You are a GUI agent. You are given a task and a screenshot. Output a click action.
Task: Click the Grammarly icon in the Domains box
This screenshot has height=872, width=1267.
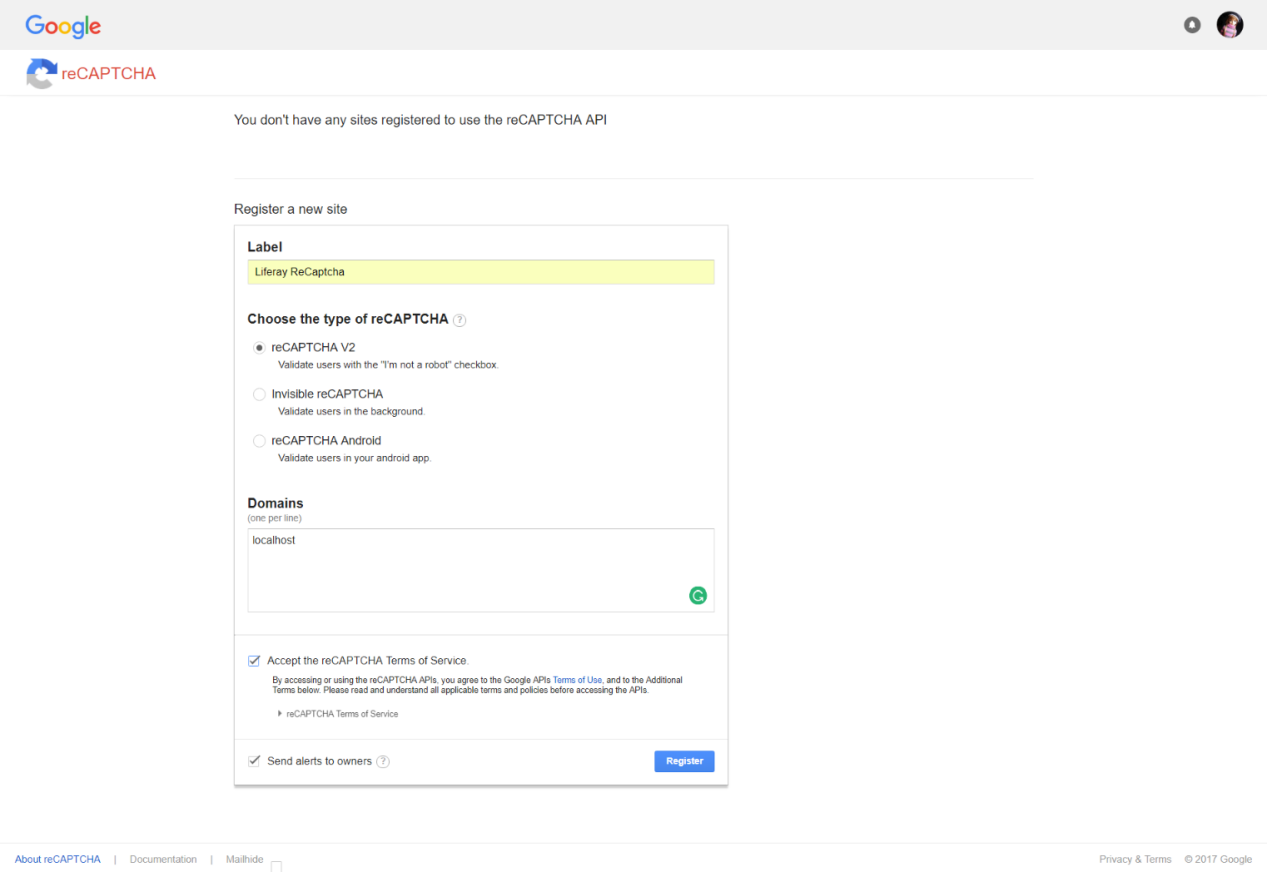click(x=698, y=595)
